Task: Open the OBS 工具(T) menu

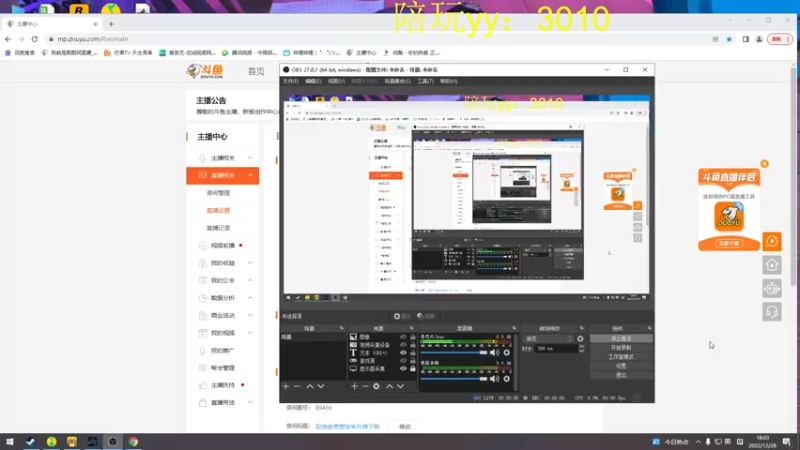Action: click(x=426, y=81)
